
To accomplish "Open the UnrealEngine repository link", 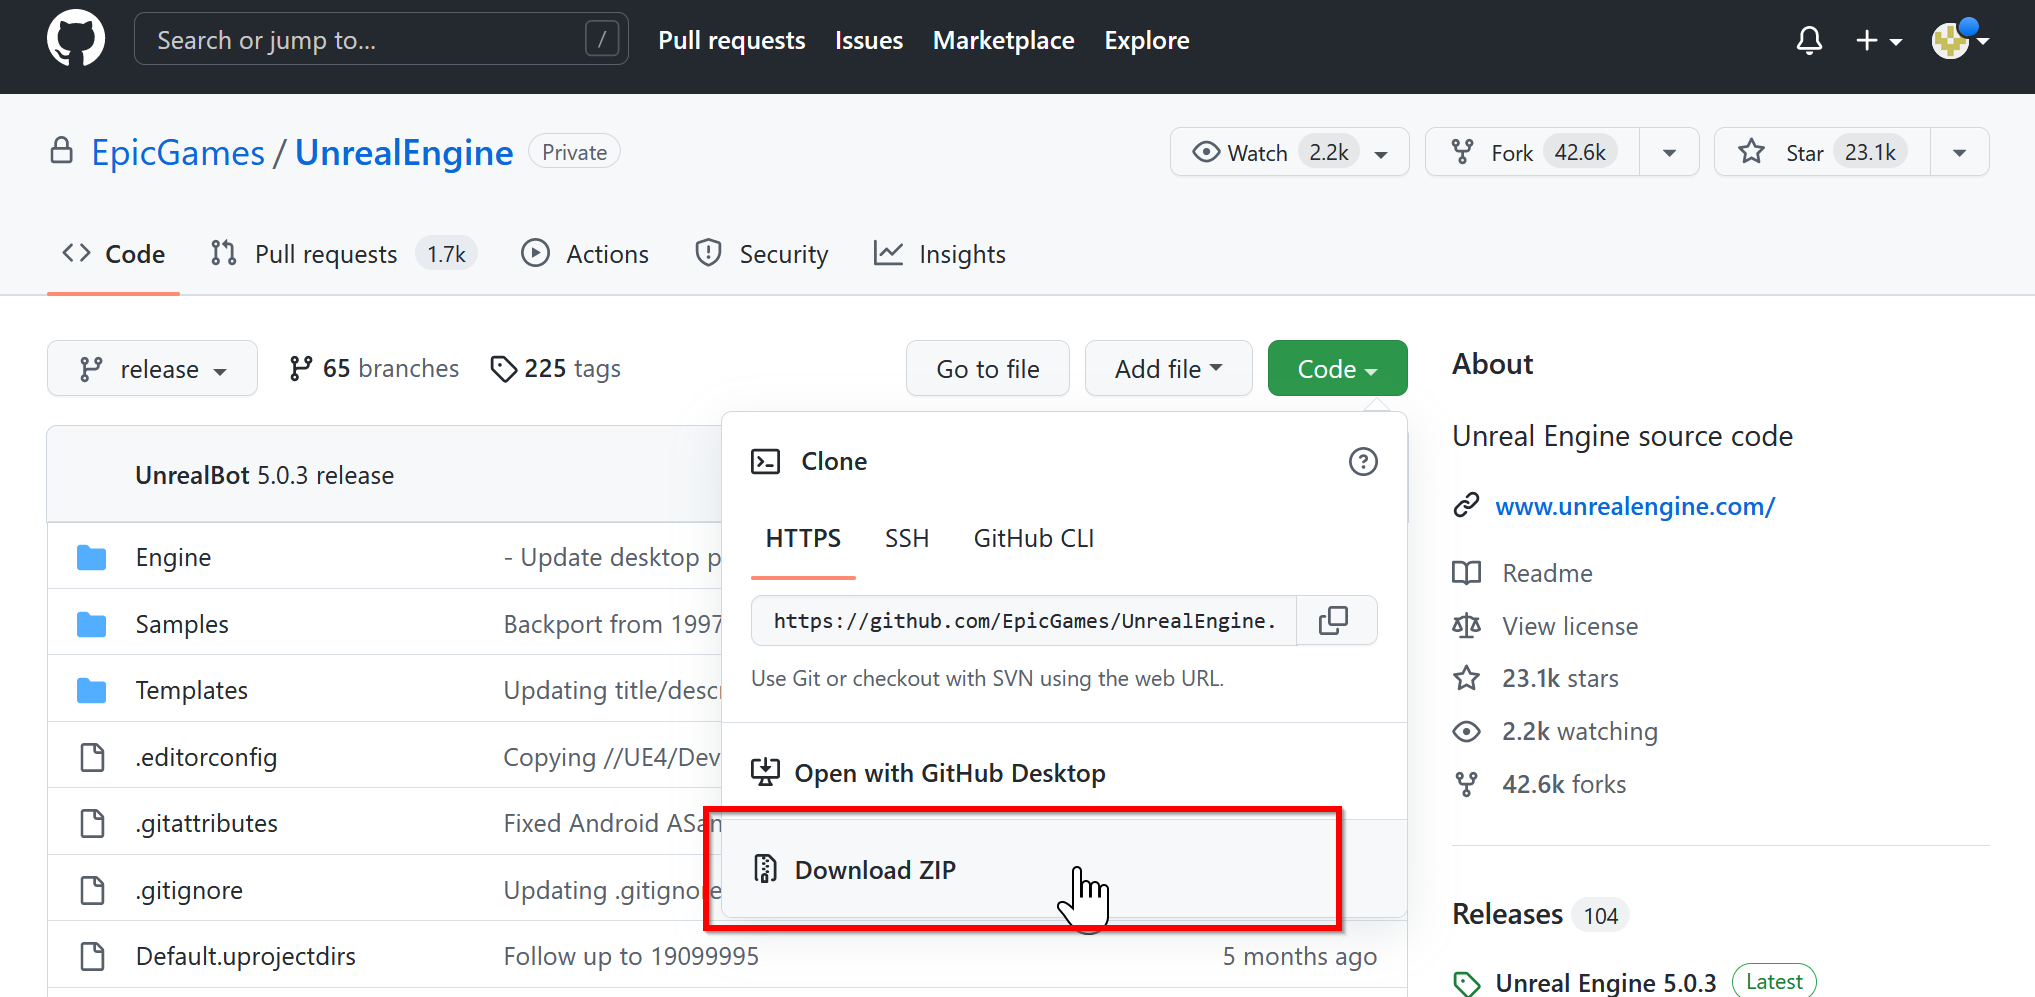I will (404, 152).
